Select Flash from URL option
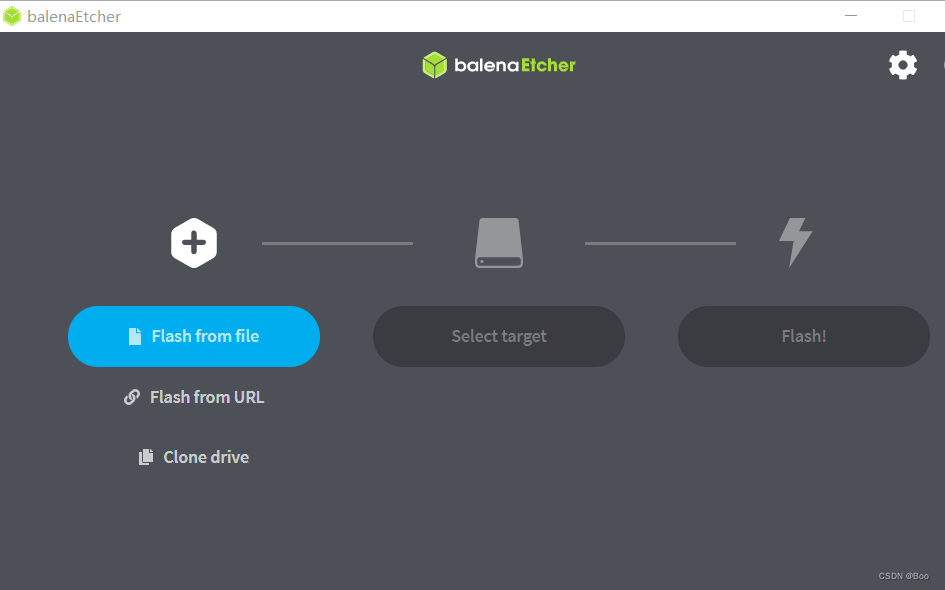The height and width of the screenshot is (590, 945). (x=194, y=397)
